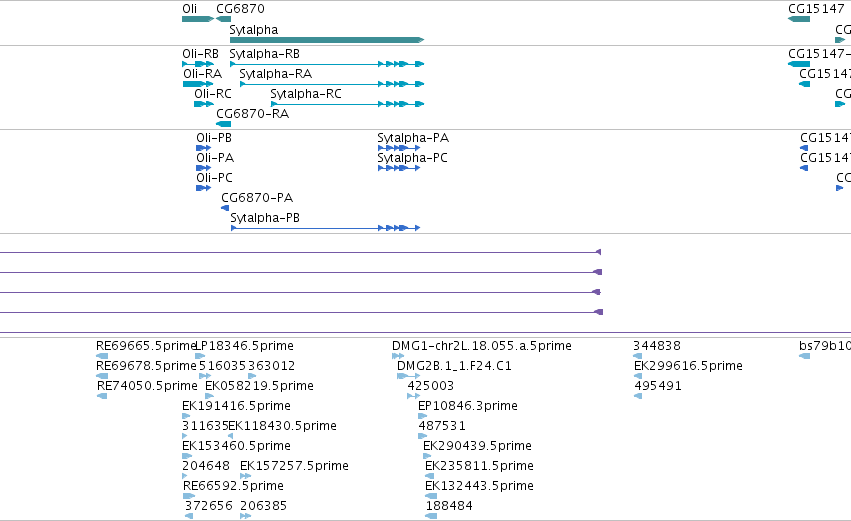Select the 344838 feature label
This screenshot has height=521, width=851.
pos(657,346)
